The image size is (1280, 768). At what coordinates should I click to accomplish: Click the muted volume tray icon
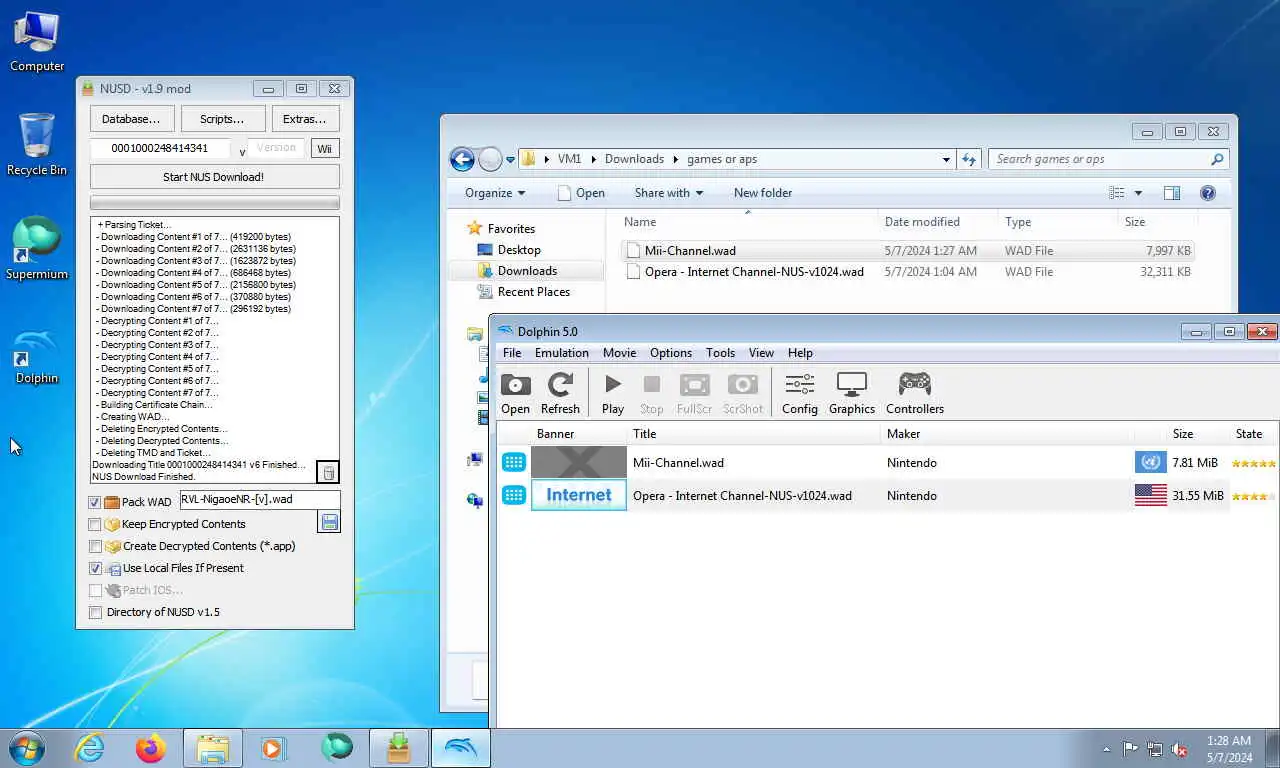(1179, 749)
